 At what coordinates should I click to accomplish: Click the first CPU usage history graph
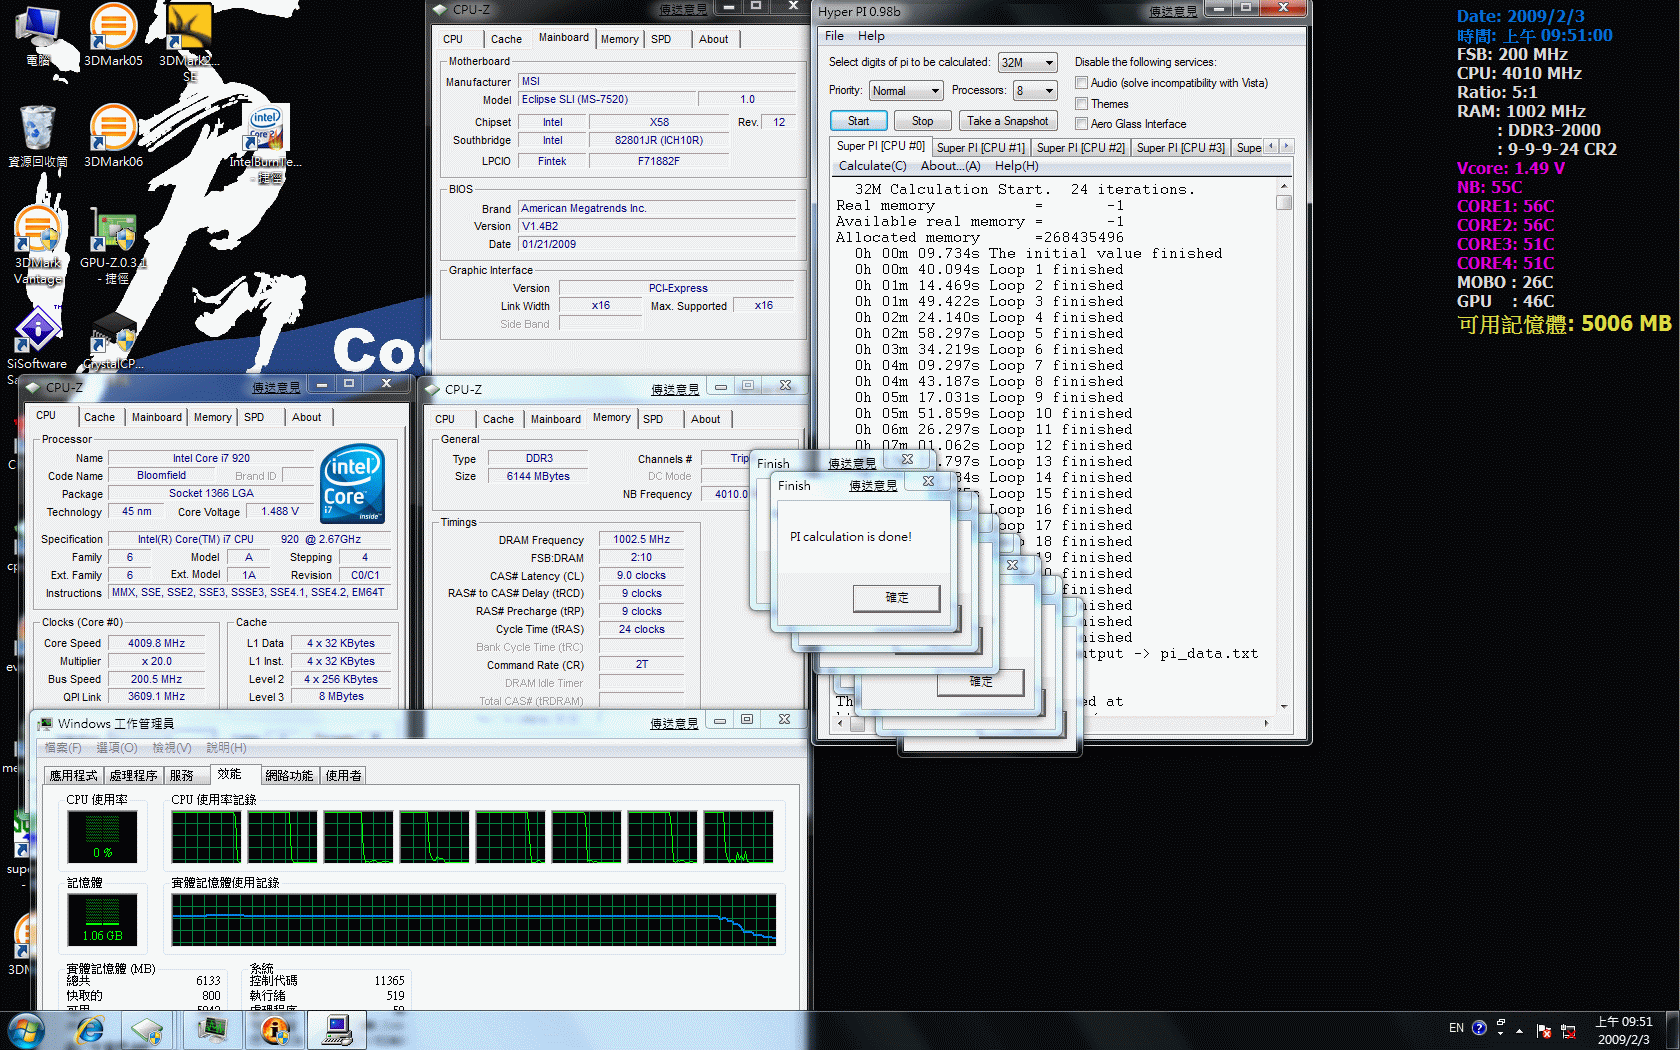coord(206,836)
